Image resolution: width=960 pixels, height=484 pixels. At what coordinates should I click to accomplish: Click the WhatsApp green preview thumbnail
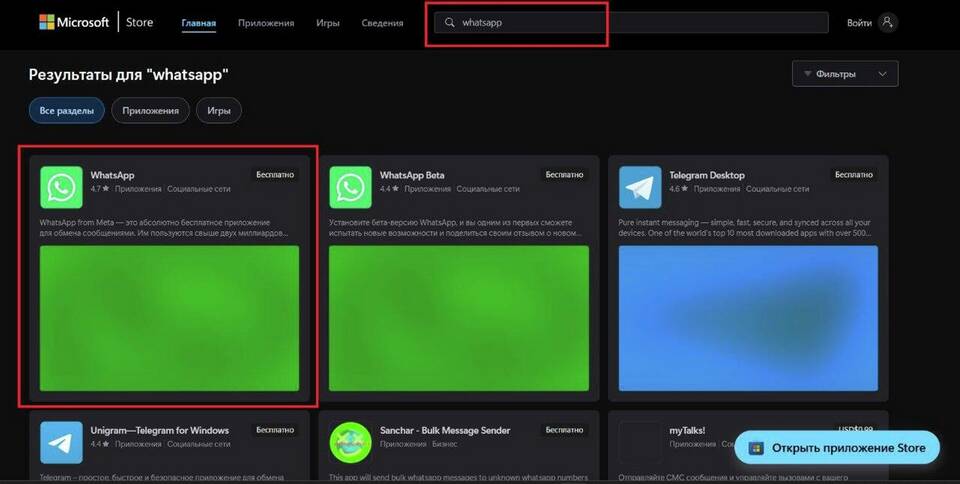point(169,318)
